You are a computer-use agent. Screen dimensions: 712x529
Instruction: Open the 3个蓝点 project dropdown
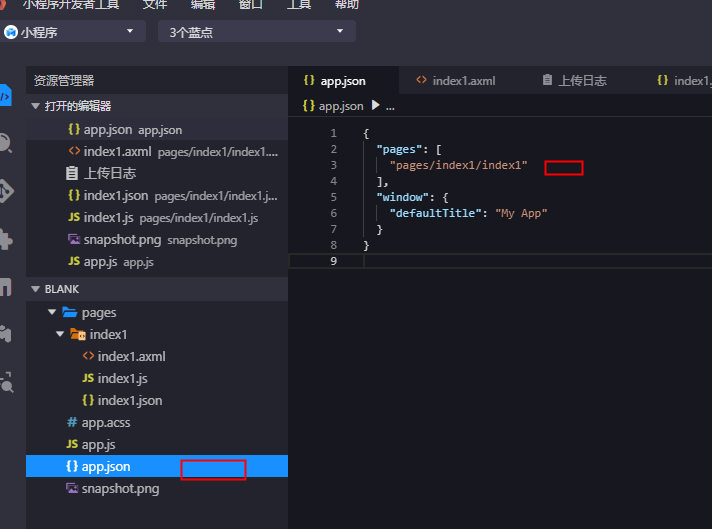(x=257, y=31)
